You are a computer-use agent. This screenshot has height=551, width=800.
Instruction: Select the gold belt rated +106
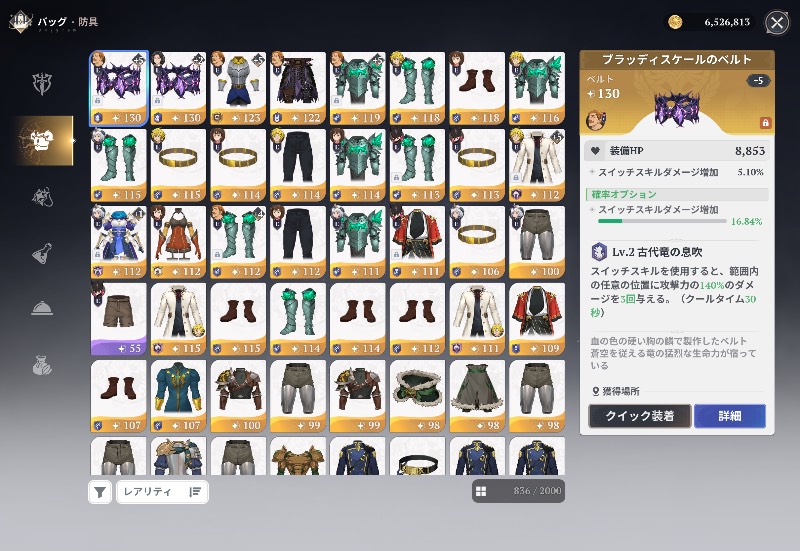[477, 242]
